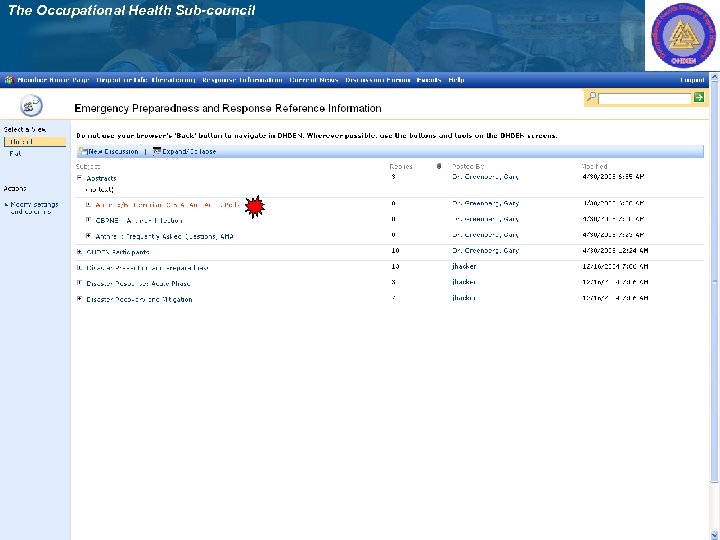Screen dimensions: 720x540
Task: Expand the Disaster Prevention and Preparedness thread
Action: [79, 267]
